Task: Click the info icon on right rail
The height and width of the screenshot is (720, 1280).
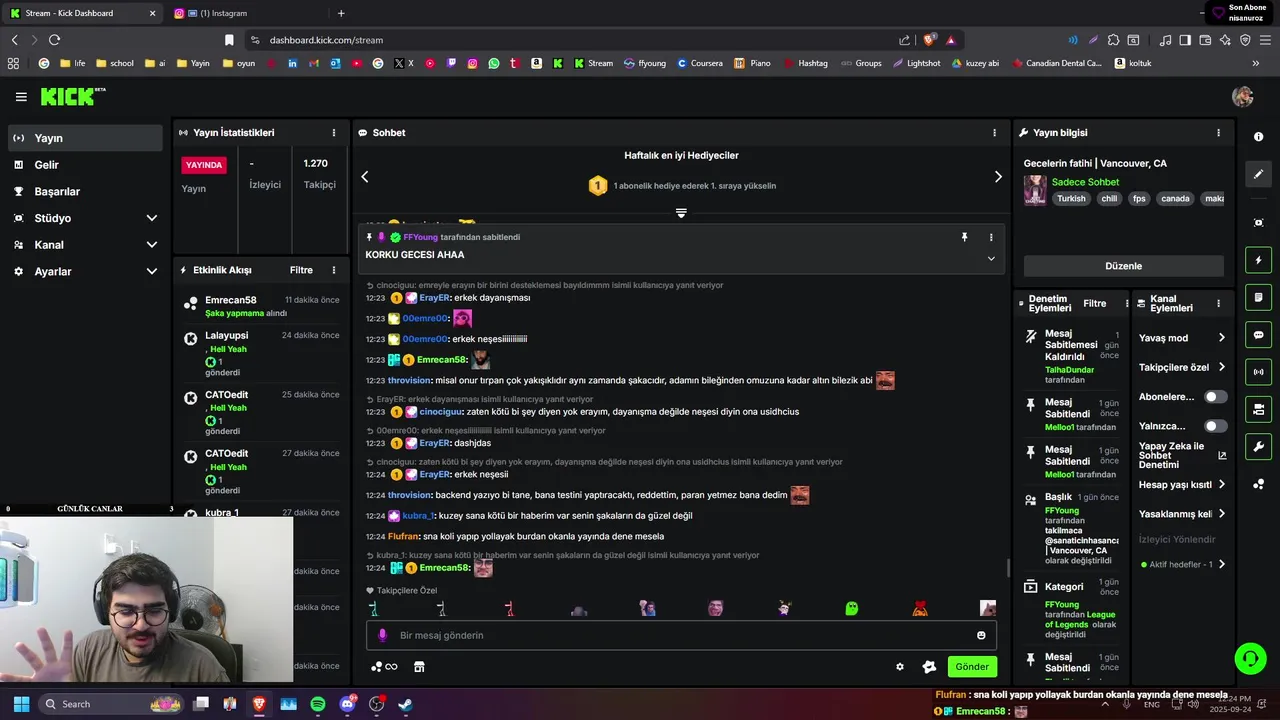Action: [1258, 137]
